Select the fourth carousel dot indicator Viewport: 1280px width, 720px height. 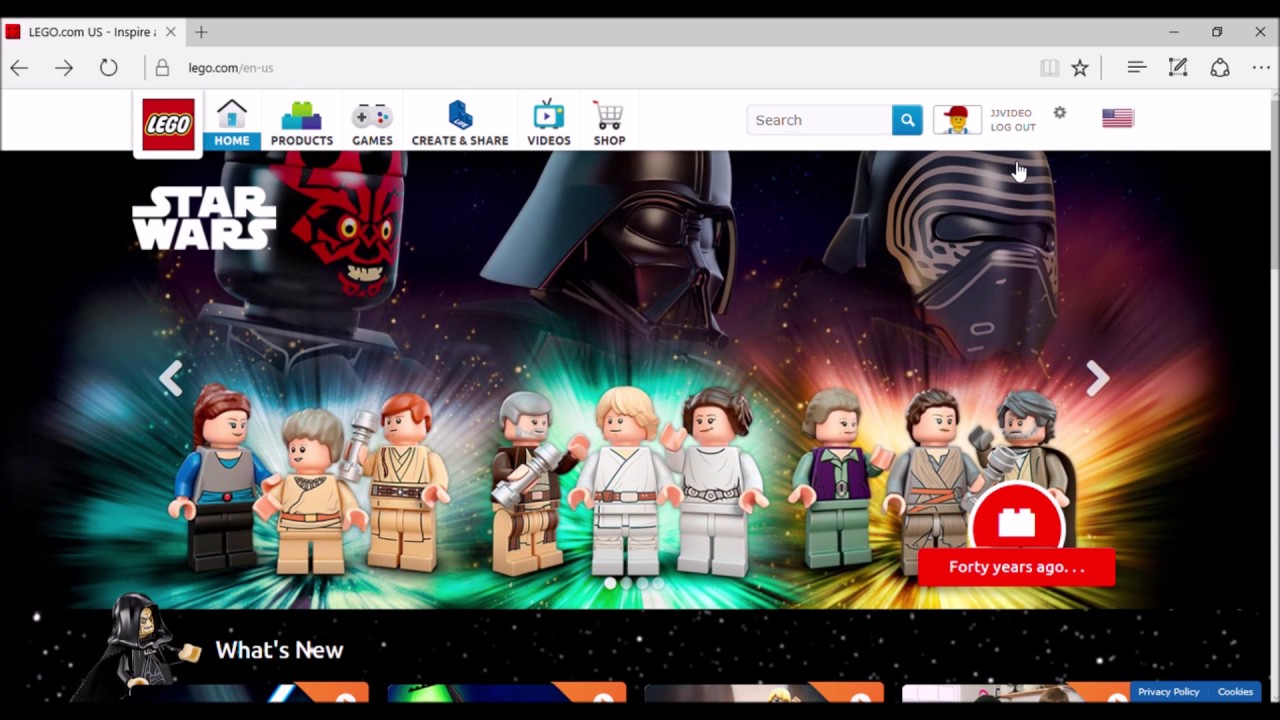coord(658,583)
